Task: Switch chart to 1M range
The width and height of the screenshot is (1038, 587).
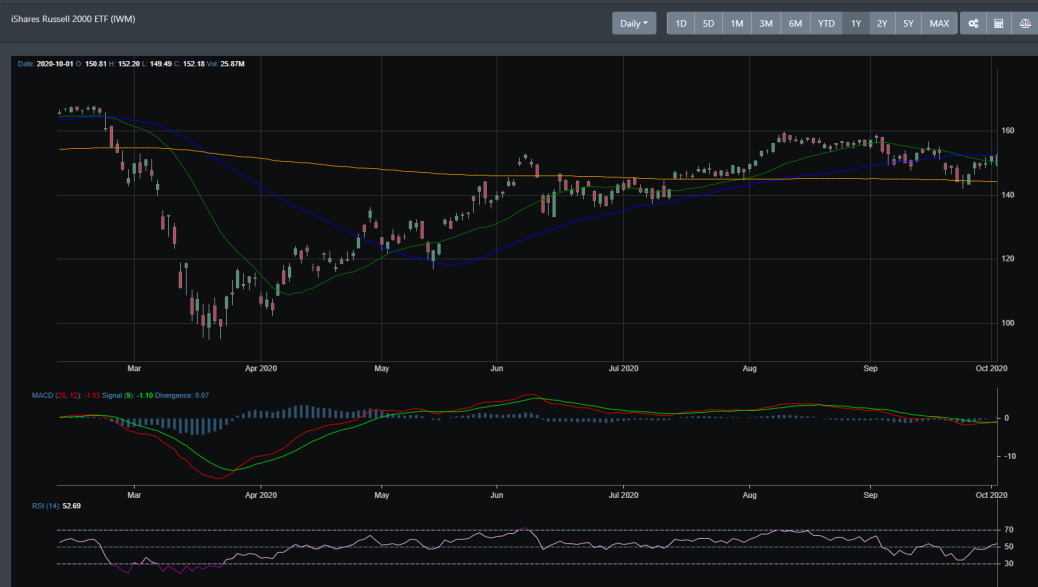Action: pos(737,23)
